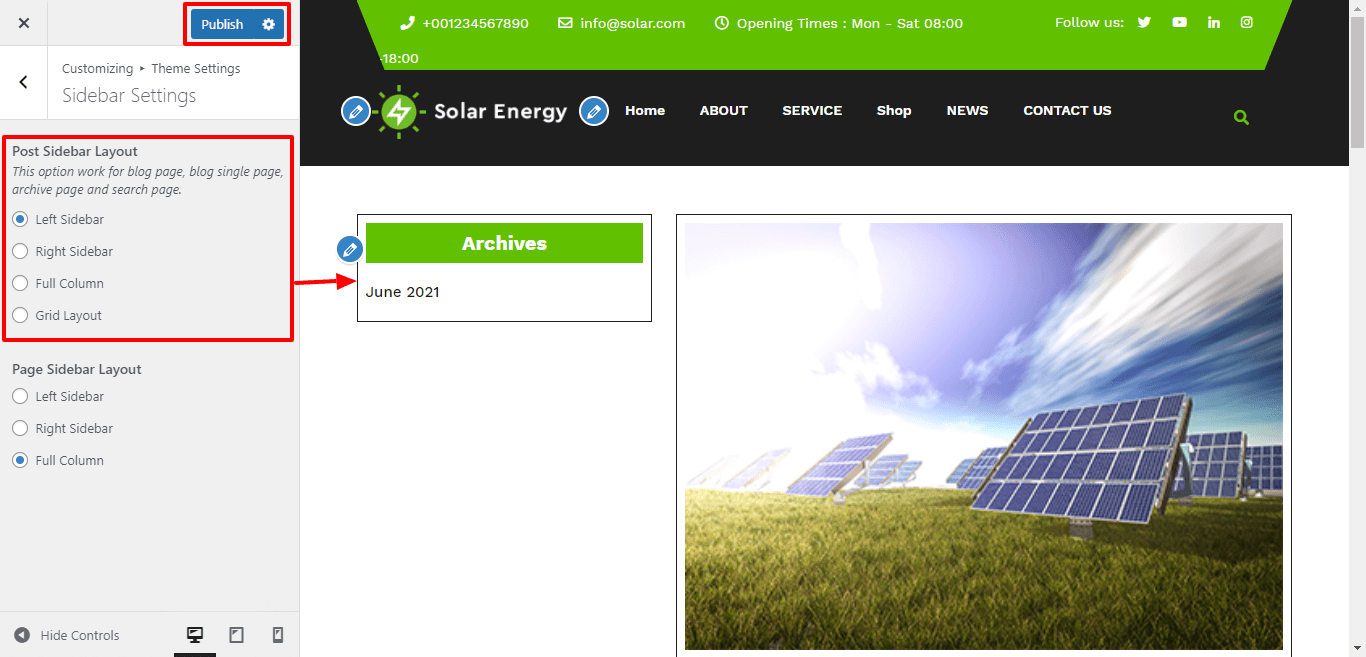
Task: Click edit pencil left of site logo
Action: tap(355, 111)
